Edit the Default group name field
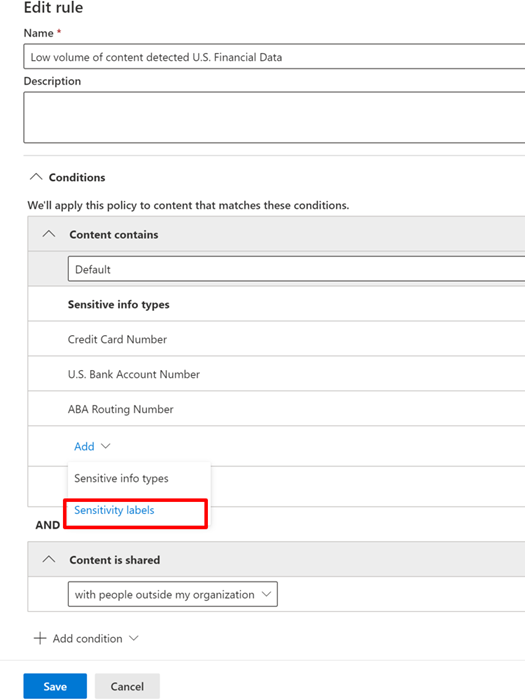The height and width of the screenshot is (700, 525). [296, 269]
